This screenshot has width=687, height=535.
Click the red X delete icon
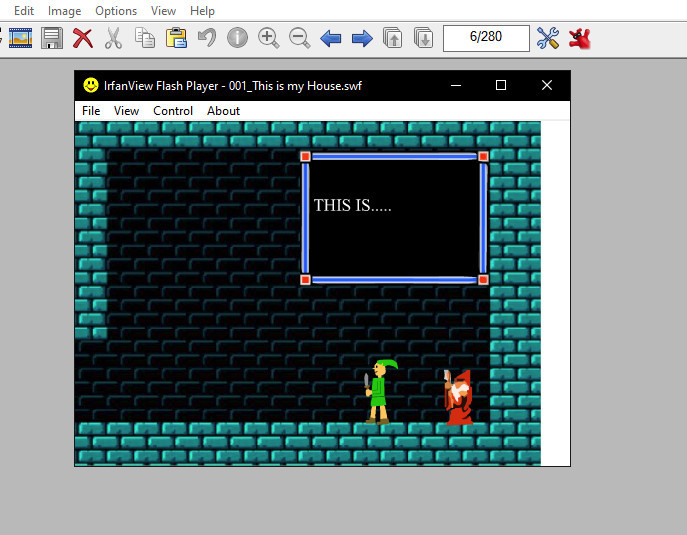pyautogui.click(x=83, y=38)
